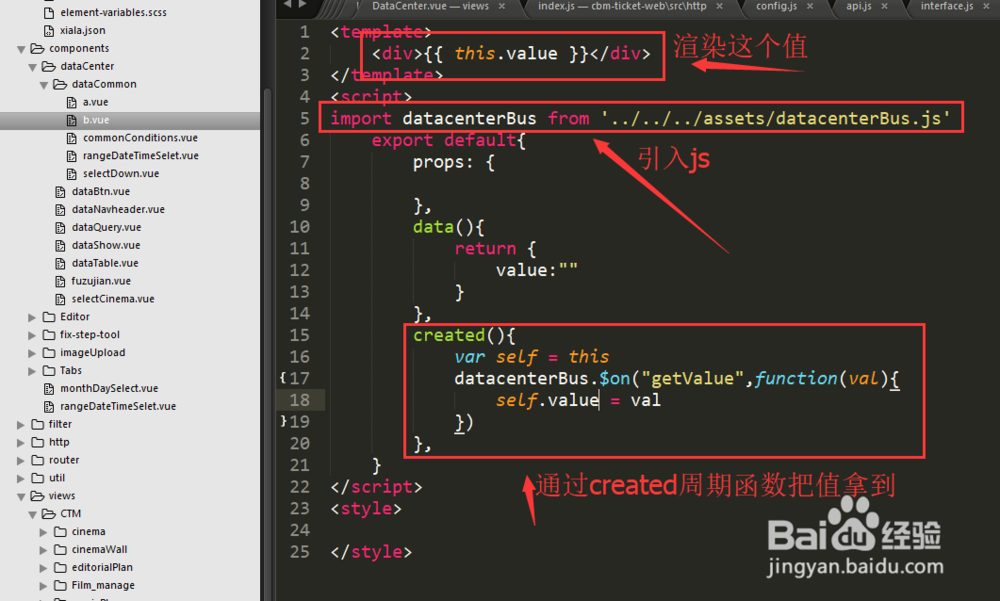
Task: Click 'export default' keyword on line 6
Action: [x=444, y=140]
